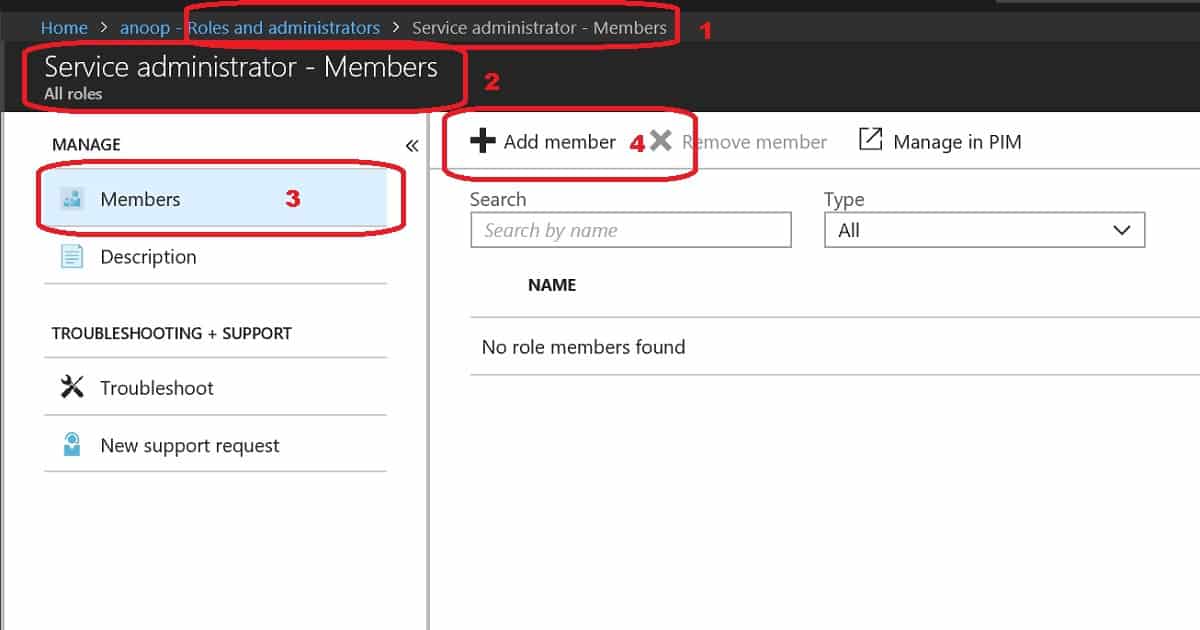Screen dimensions: 1200x630
Task: Navigate to Home via the breadcrumb
Action: 64,27
